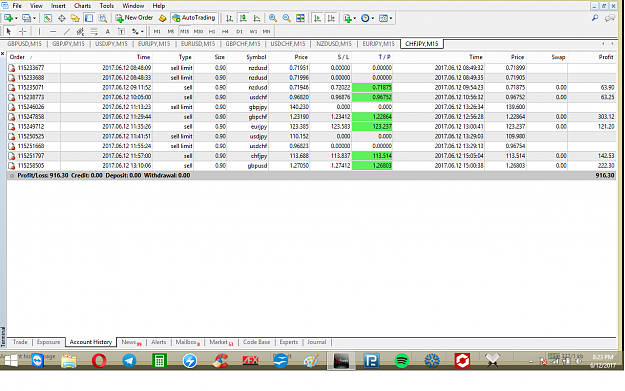
Task: Select the Crosshair tool
Action: [x=23, y=31]
